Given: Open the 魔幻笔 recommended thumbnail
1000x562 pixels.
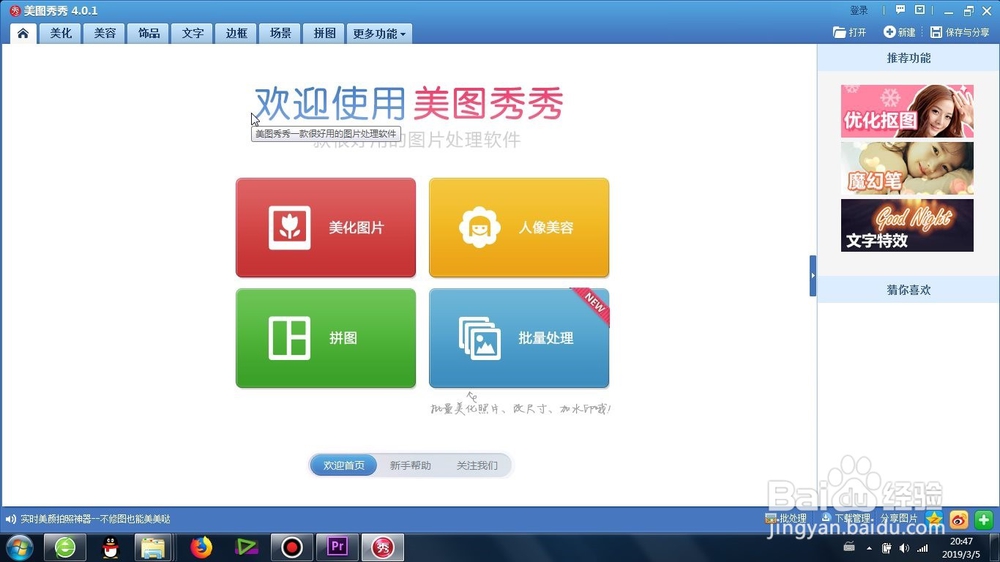Looking at the screenshot, I should pos(907,168).
